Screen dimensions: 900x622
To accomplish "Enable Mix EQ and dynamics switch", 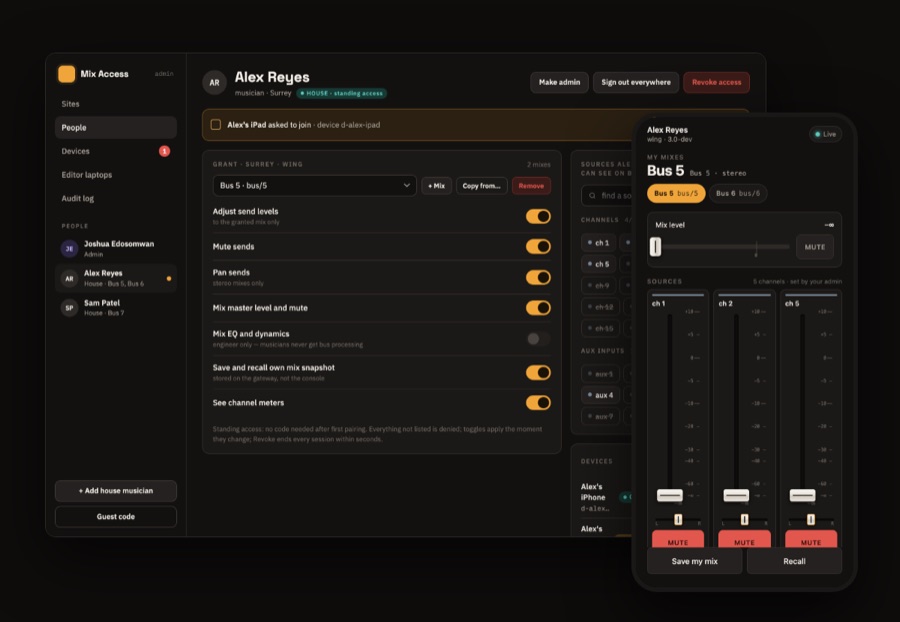I will (x=538, y=339).
